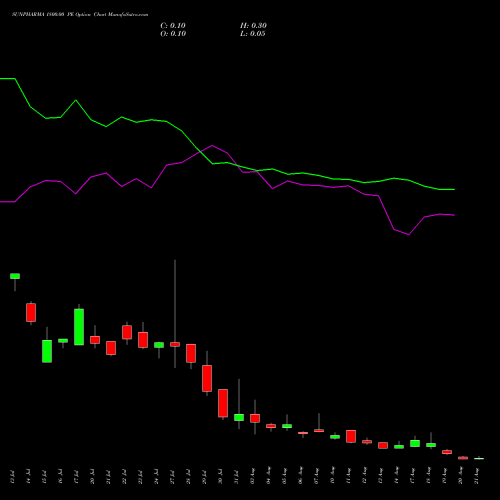Click the red candle for 19 Aug
The height and width of the screenshot is (500, 500).
447,452
